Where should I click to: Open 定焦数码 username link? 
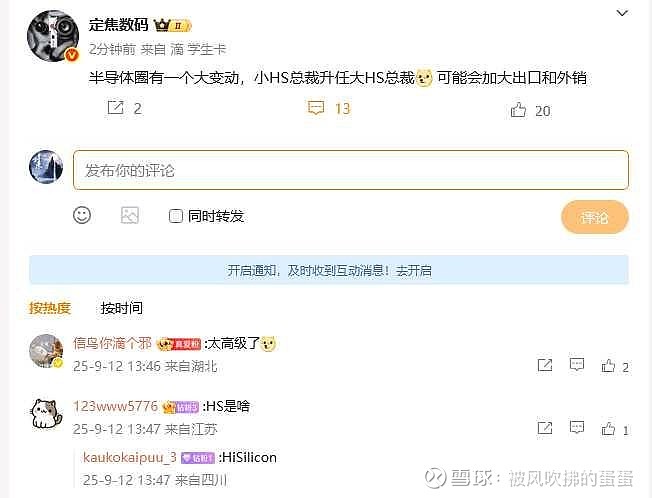point(119,25)
